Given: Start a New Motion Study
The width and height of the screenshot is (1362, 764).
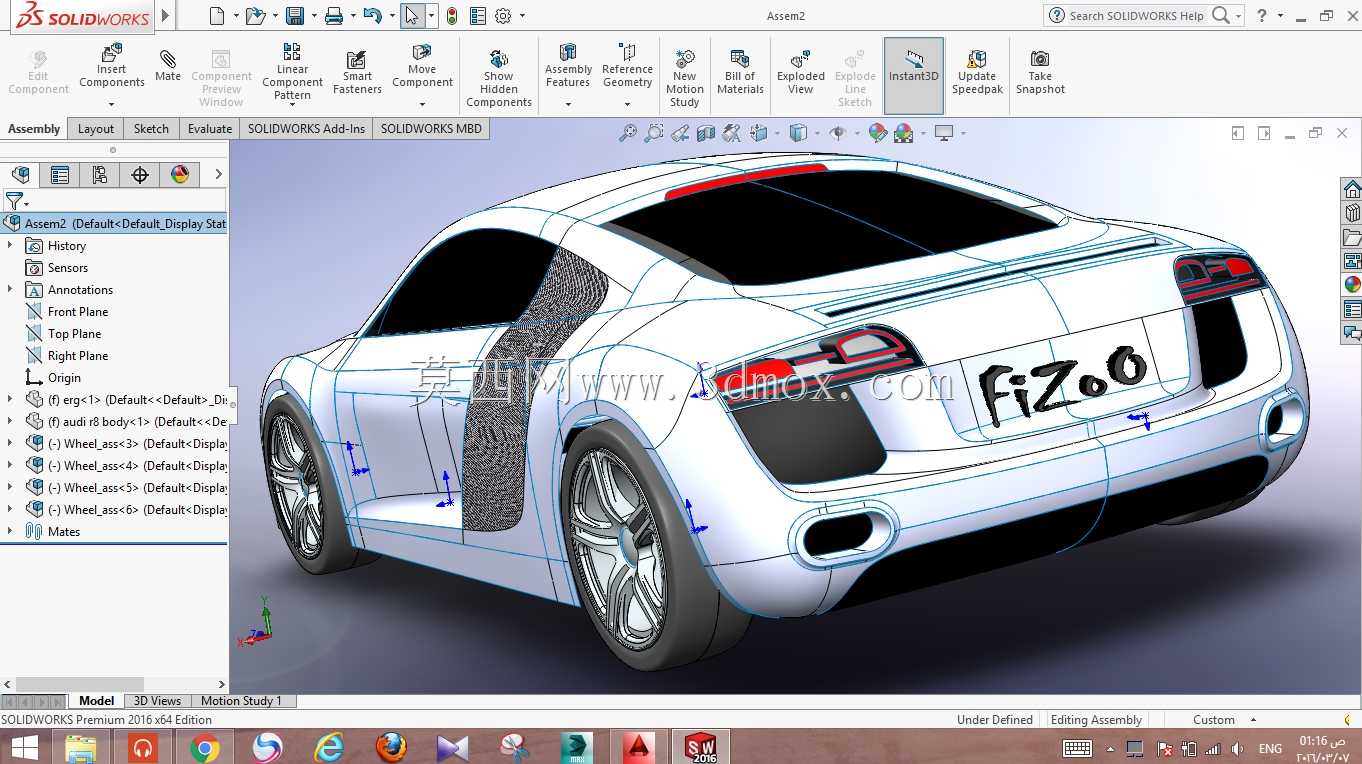Looking at the screenshot, I should (x=685, y=78).
